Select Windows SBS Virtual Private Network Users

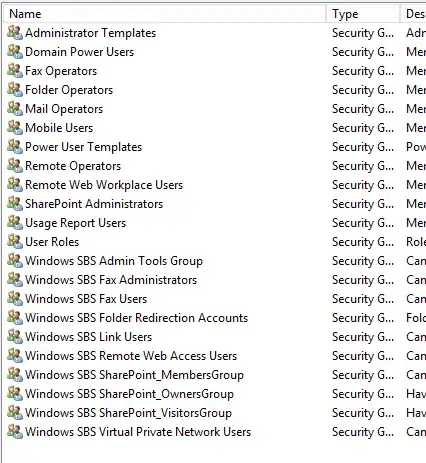click(x=138, y=432)
